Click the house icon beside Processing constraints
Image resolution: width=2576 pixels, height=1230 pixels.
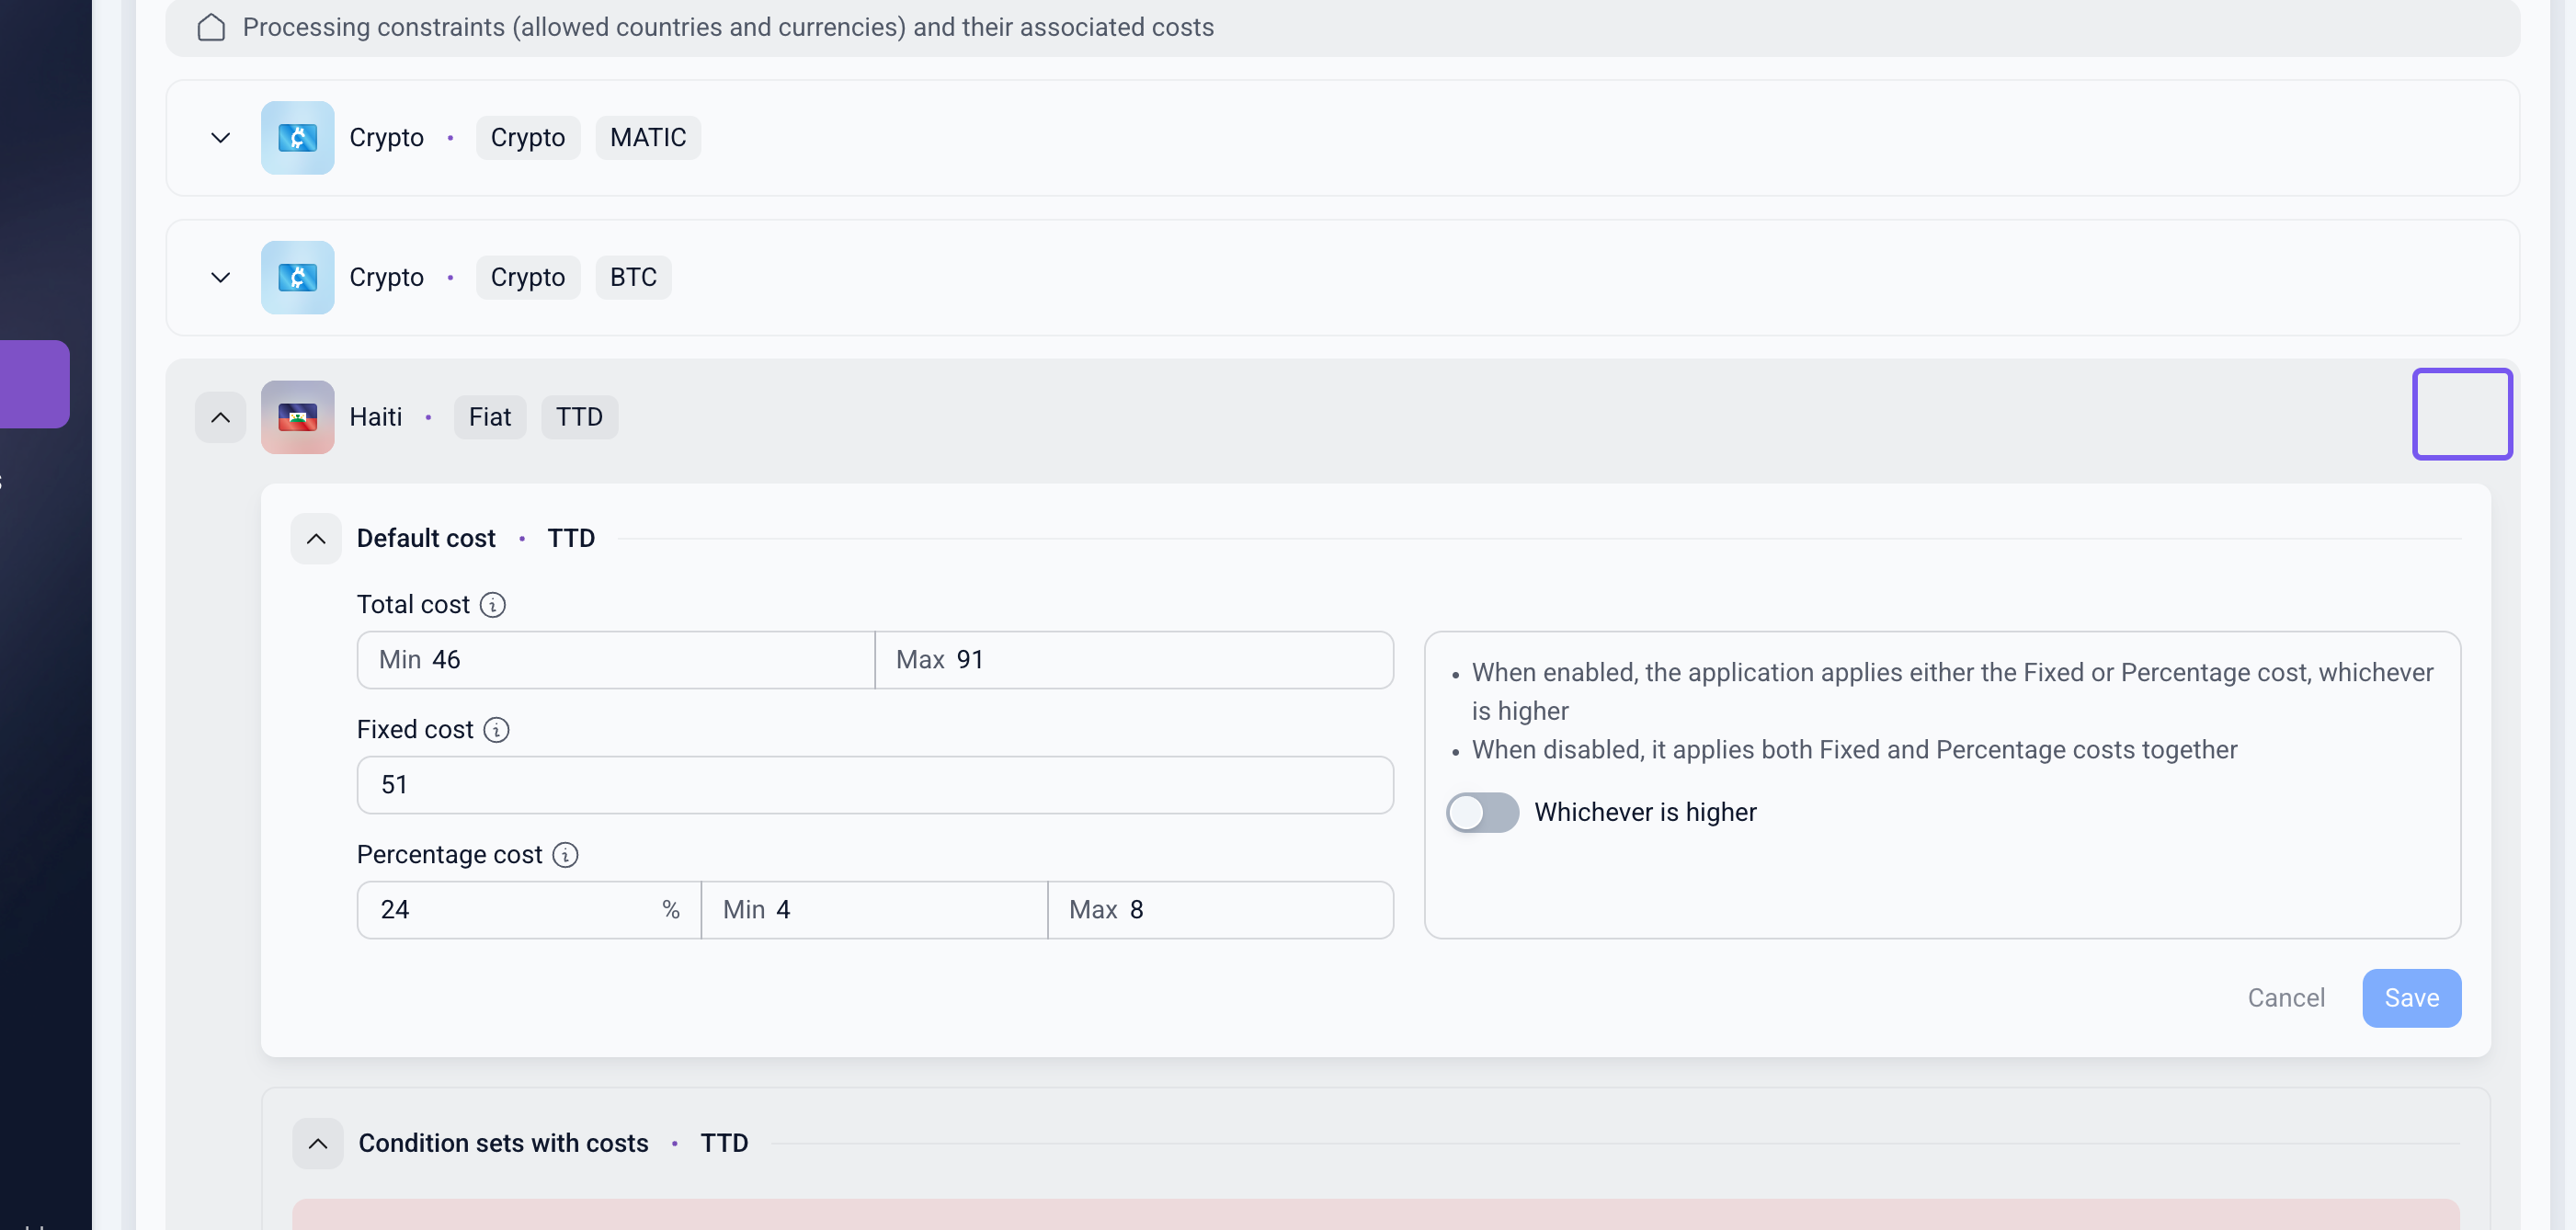pyautogui.click(x=211, y=27)
